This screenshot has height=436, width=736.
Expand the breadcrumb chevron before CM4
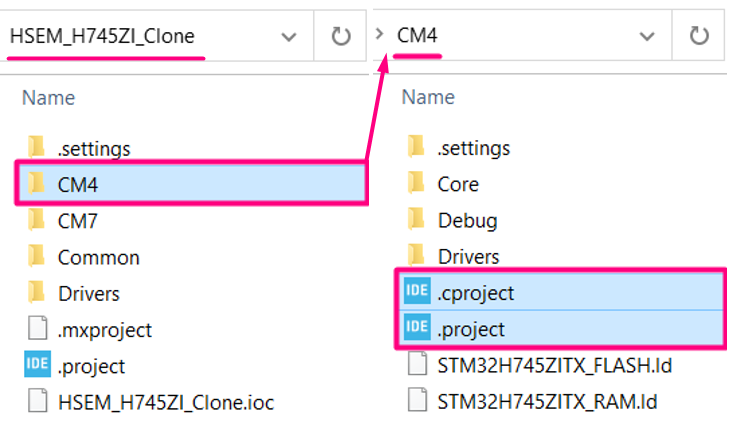(379, 36)
